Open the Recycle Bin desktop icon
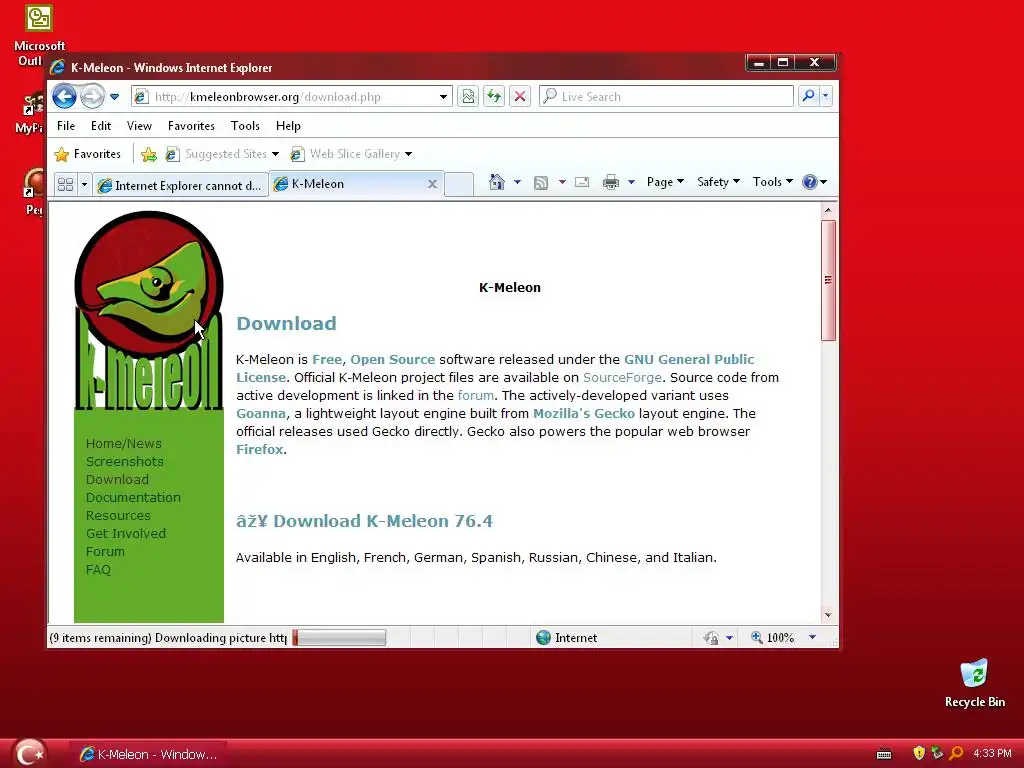Screen dimensions: 1024x768 tap(974, 684)
